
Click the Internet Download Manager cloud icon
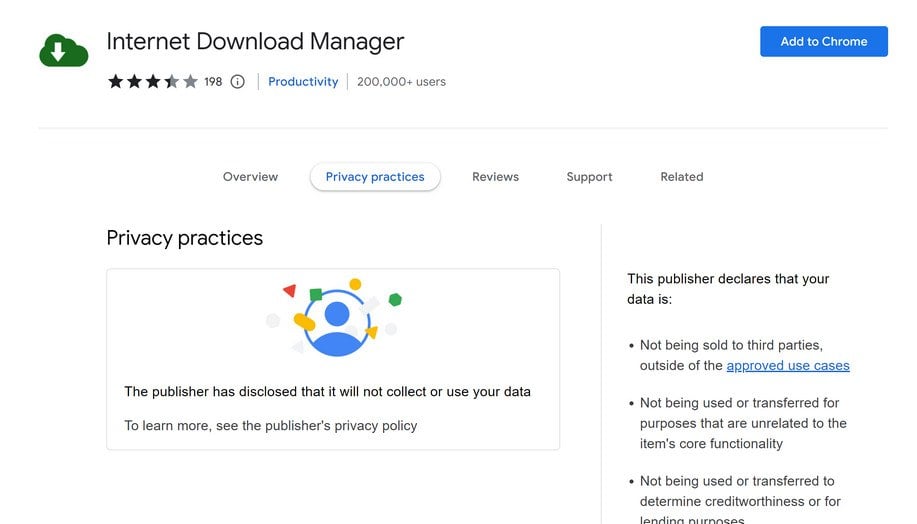pos(64,50)
